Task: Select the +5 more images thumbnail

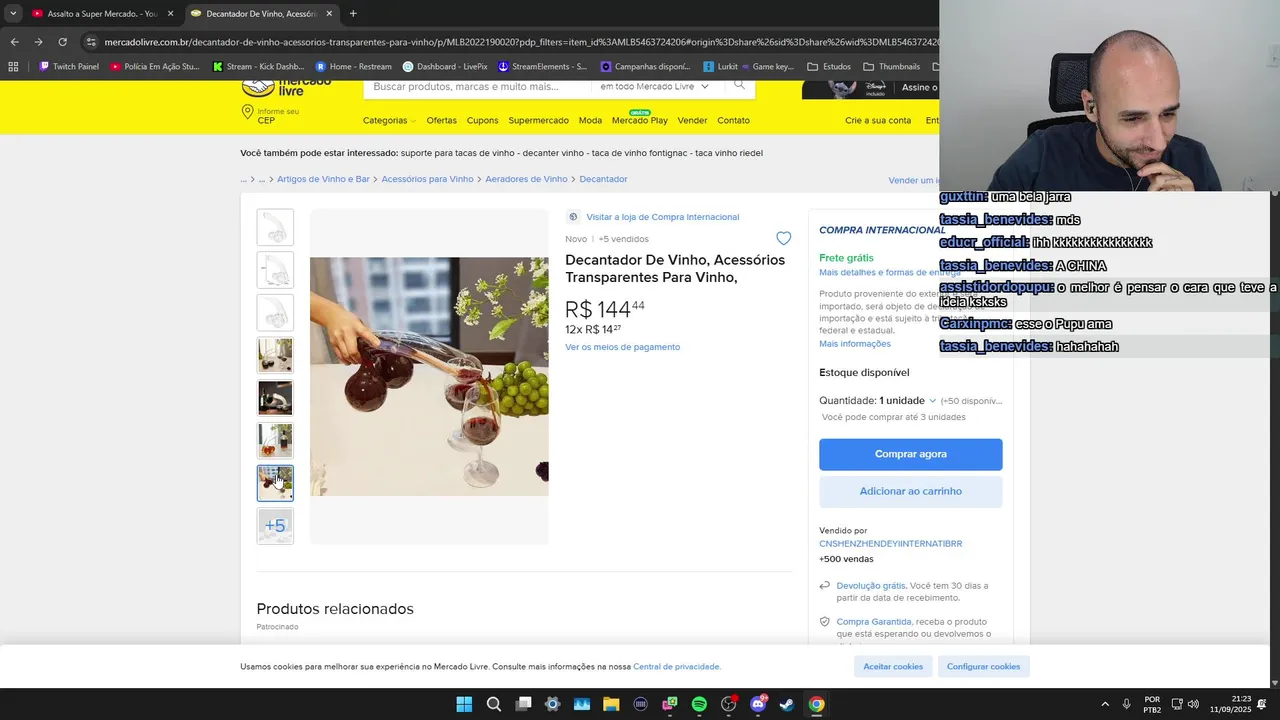Action: coord(275,526)
